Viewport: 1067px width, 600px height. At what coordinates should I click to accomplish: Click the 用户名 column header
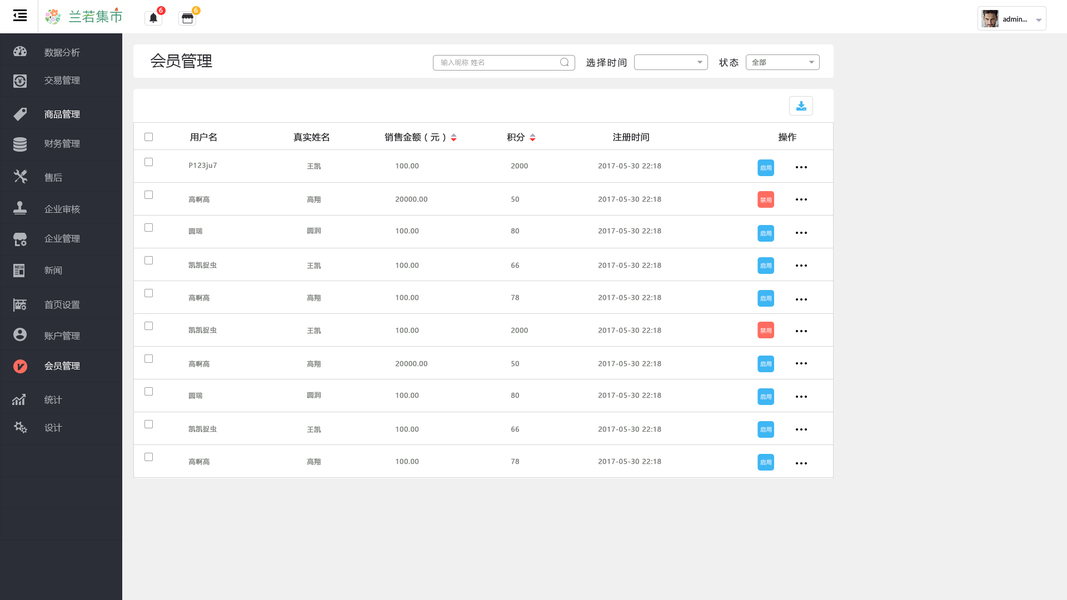tap(203, 137)
